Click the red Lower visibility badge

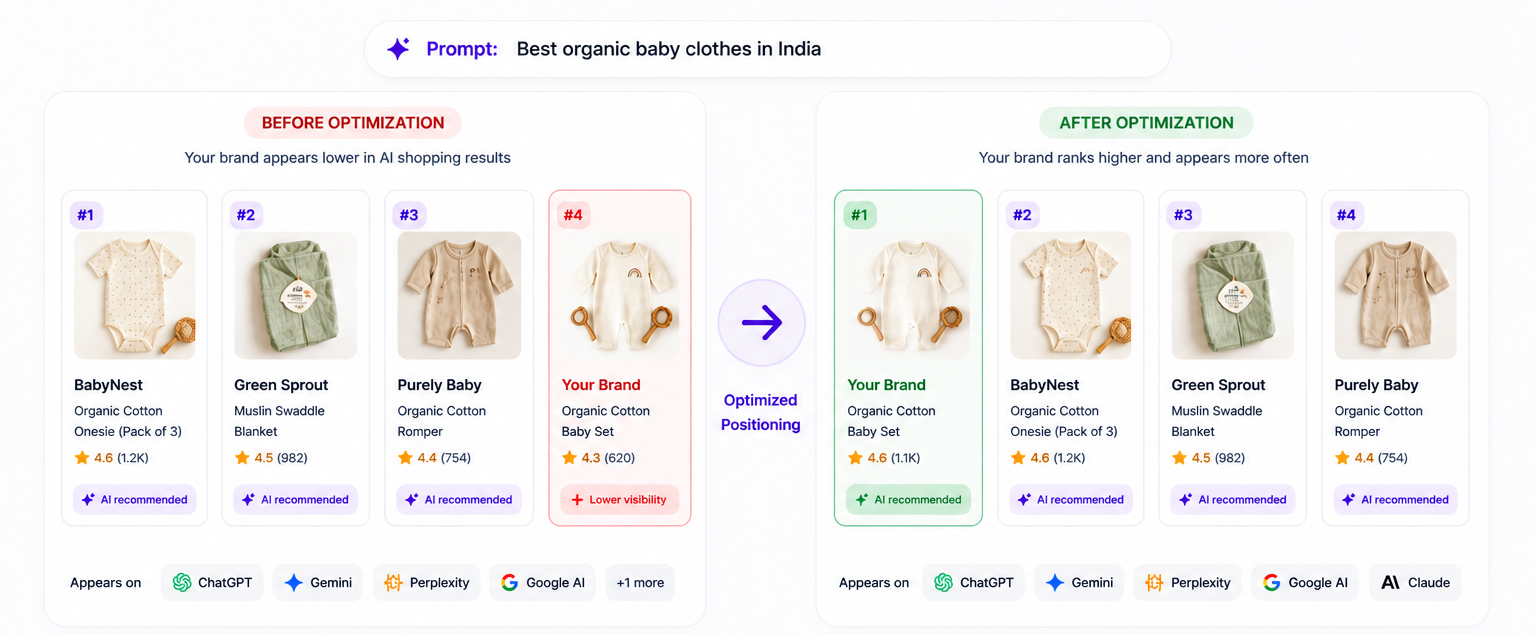click(x=619, y=500)
